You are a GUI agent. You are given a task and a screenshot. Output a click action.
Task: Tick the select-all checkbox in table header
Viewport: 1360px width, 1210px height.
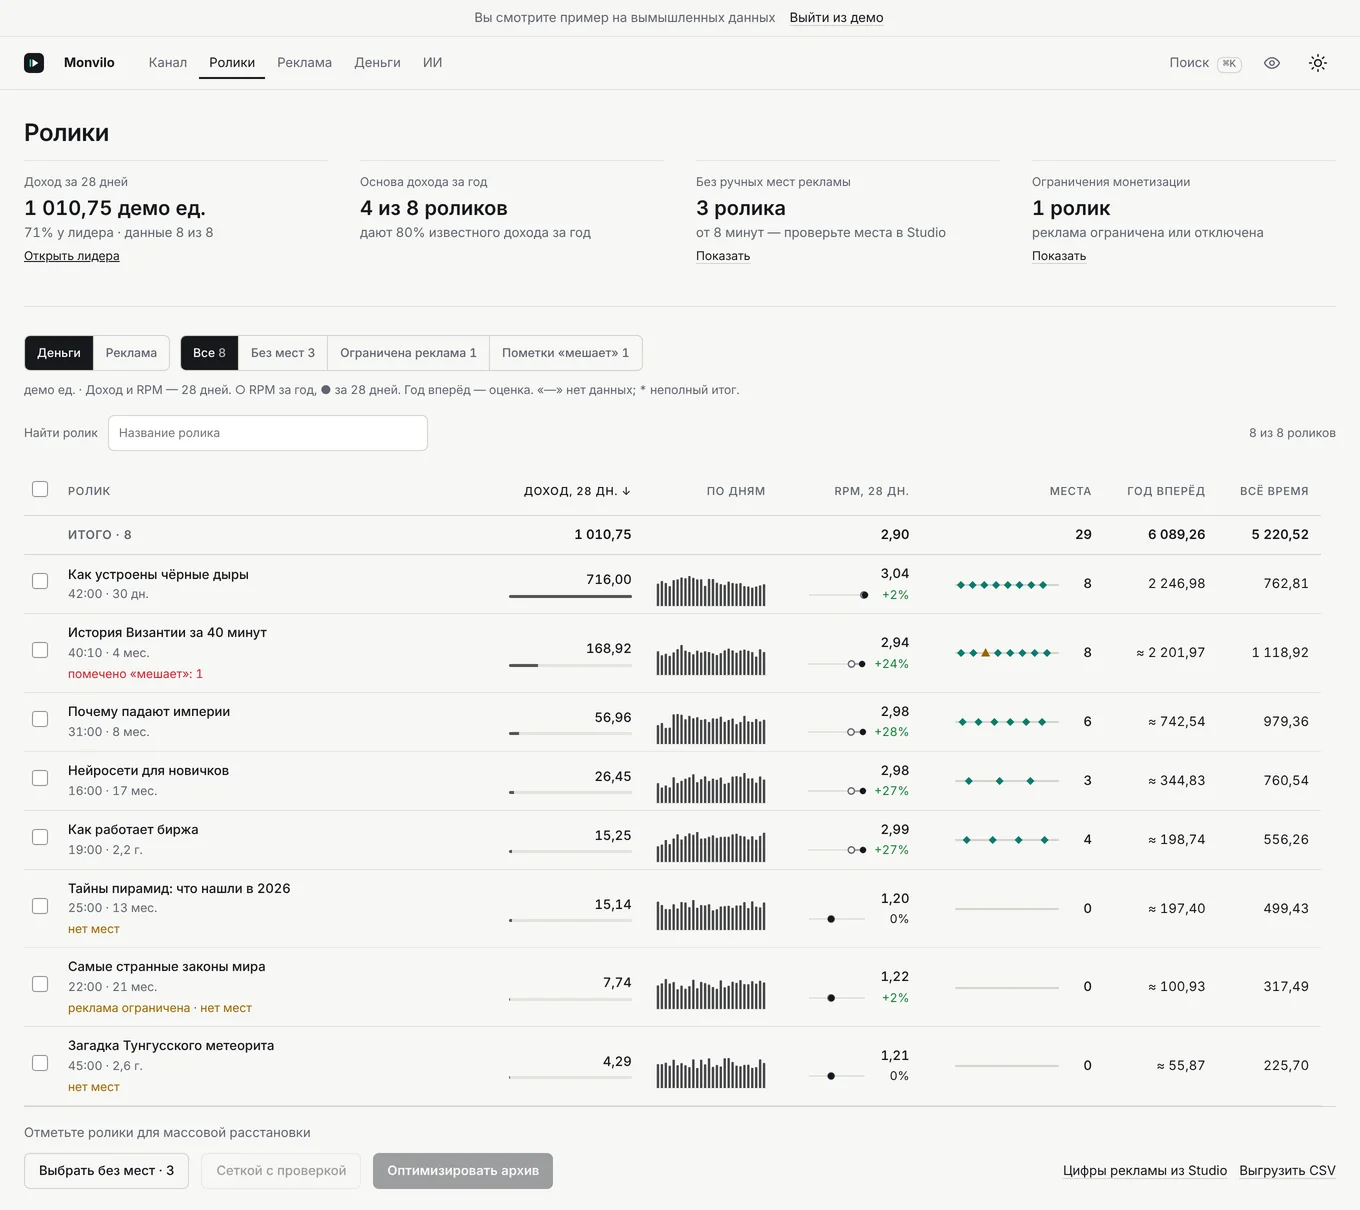pos(40,489)
